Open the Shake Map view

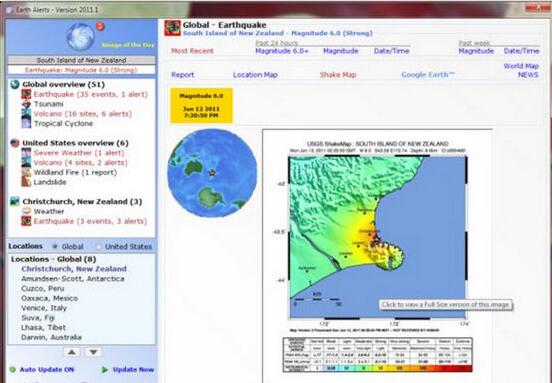pos(338,75)
